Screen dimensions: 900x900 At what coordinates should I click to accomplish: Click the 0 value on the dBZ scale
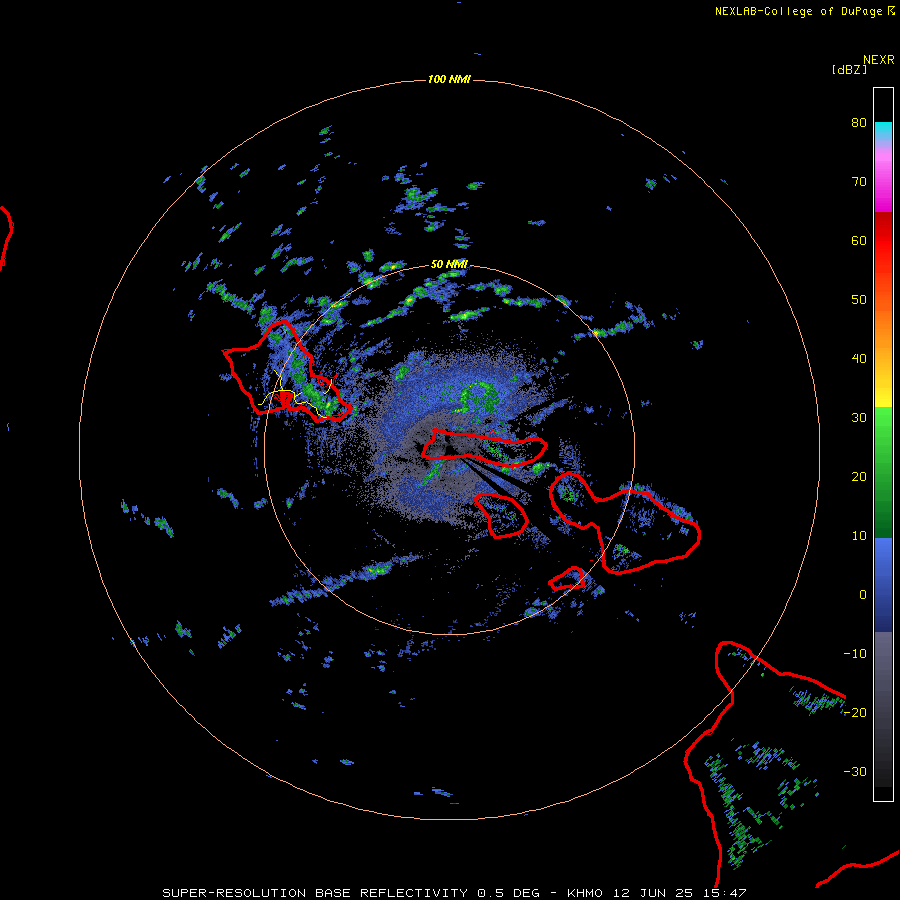coord(863,595)
